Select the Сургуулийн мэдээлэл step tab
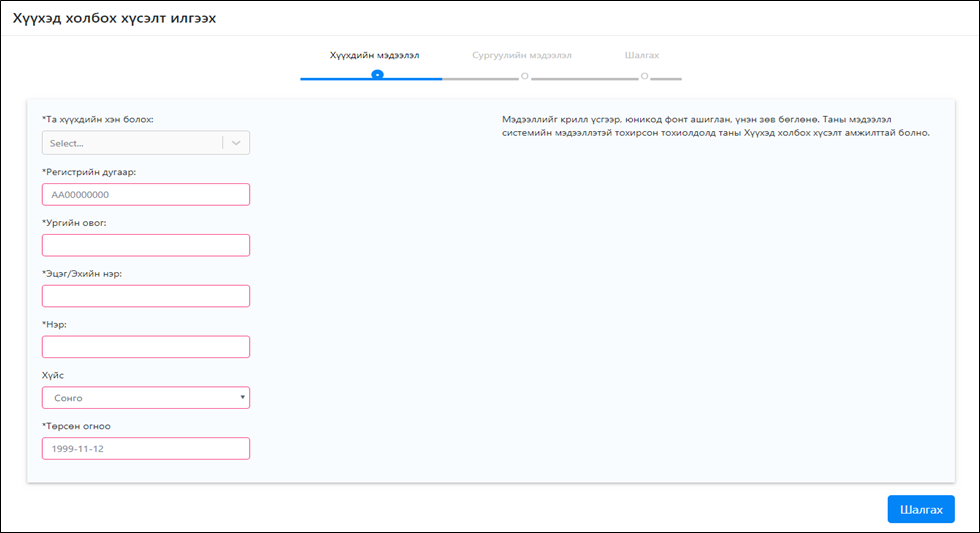 (522, 55)
